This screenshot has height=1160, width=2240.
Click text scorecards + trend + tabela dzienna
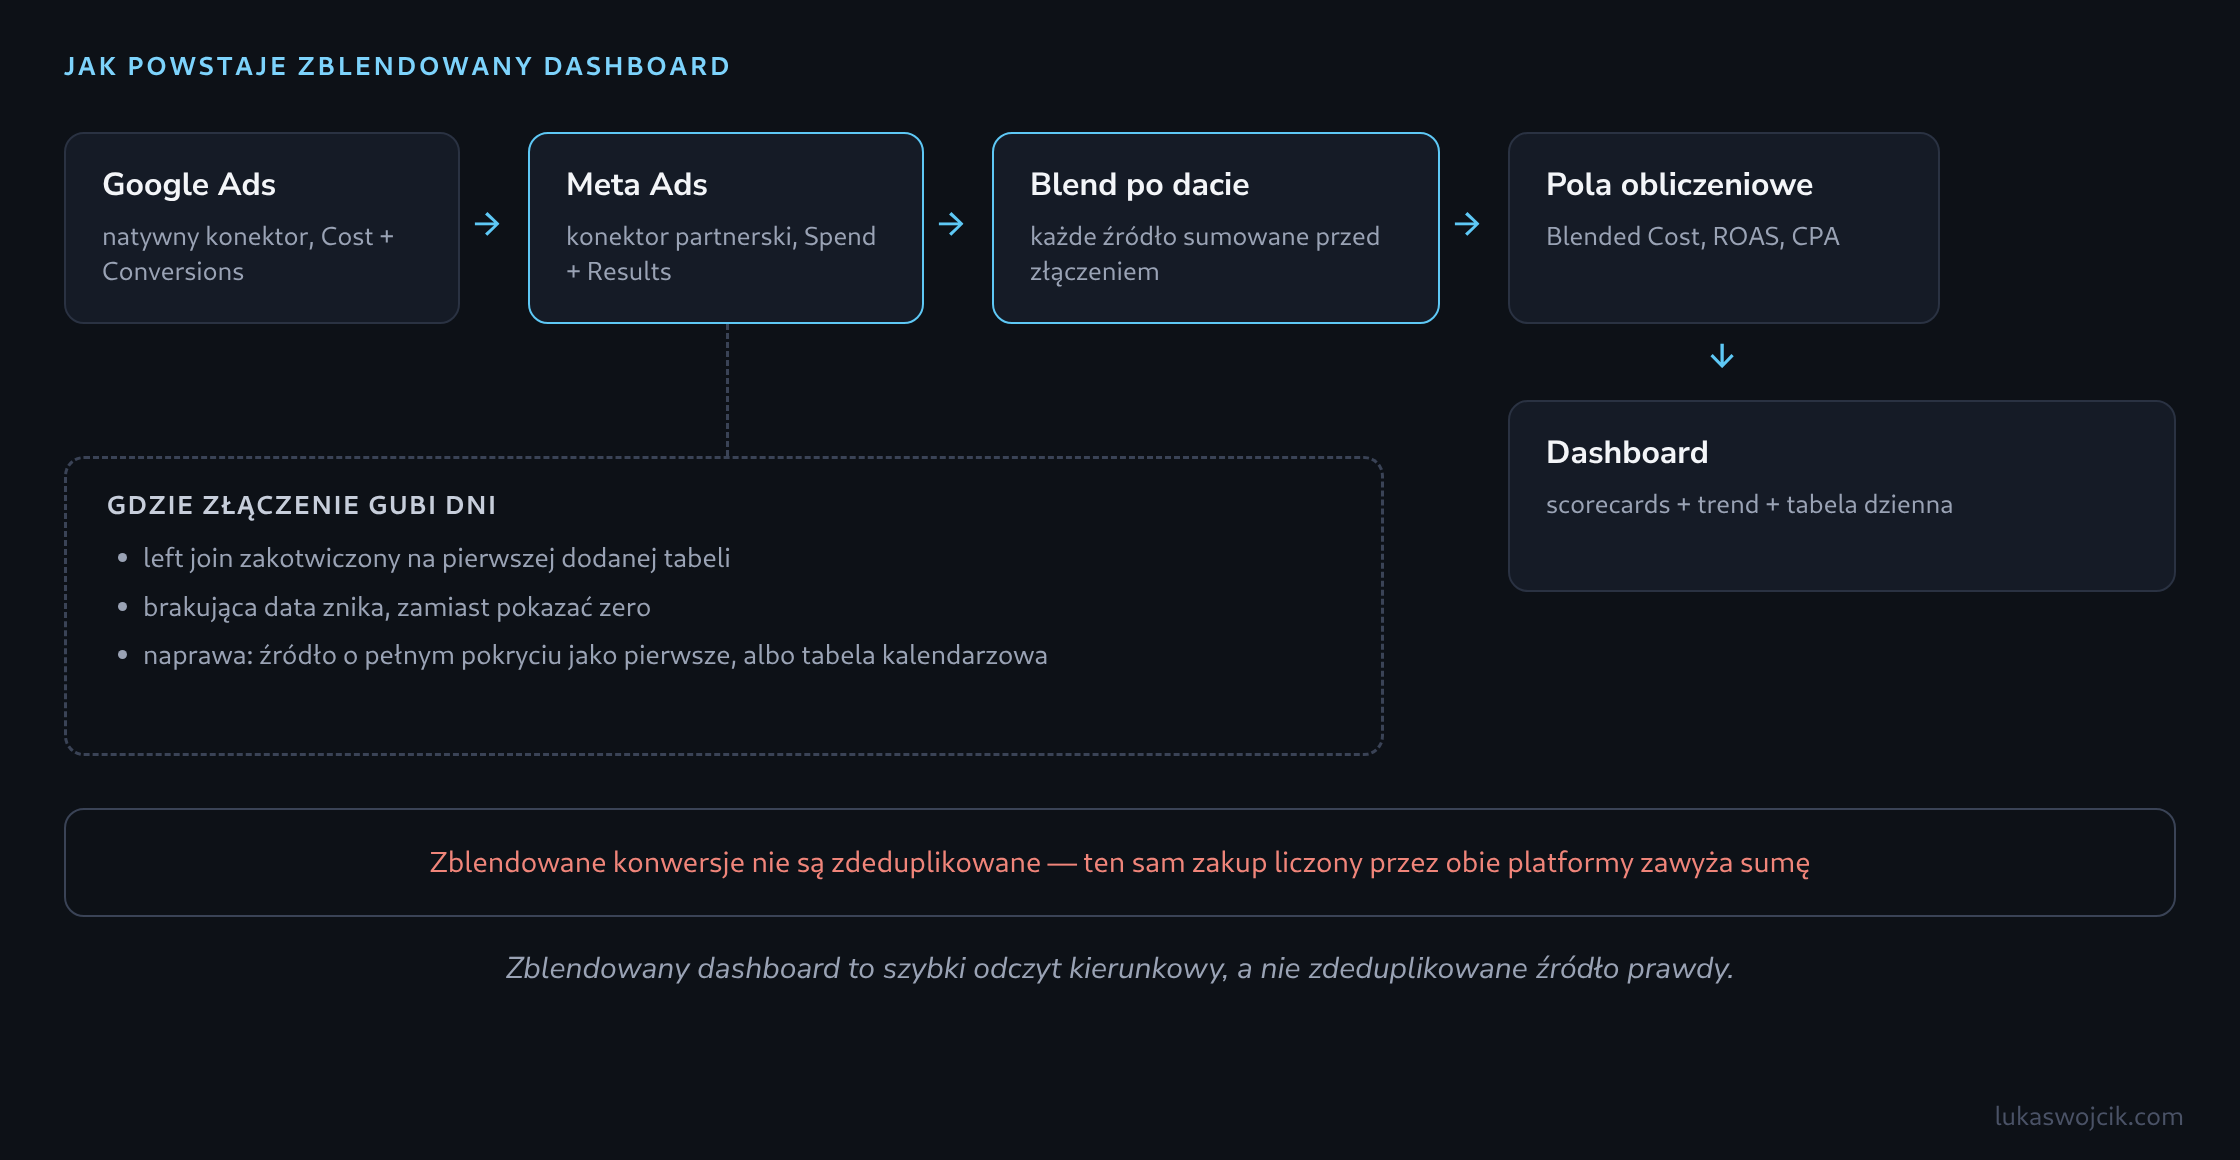1749,504
